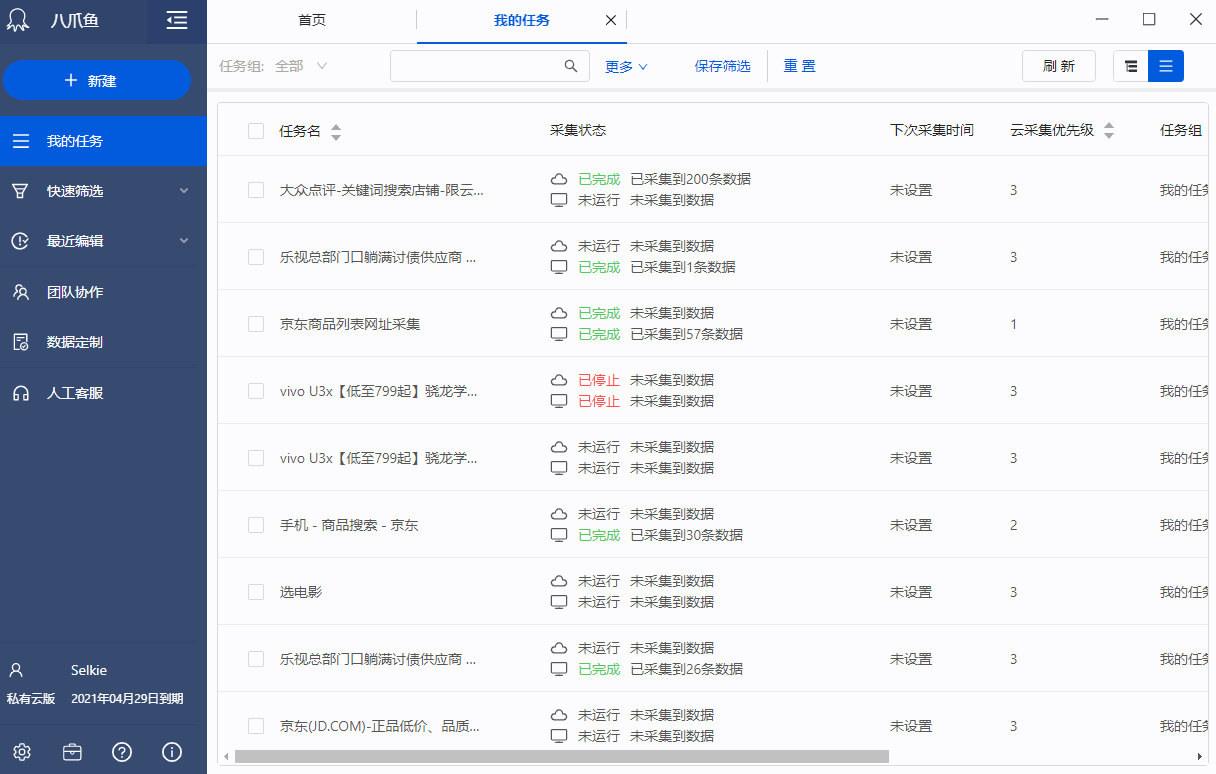The image size is (1216, 774).
Task: Open the toolbox briefcase icon
Action: pos(72,752)
